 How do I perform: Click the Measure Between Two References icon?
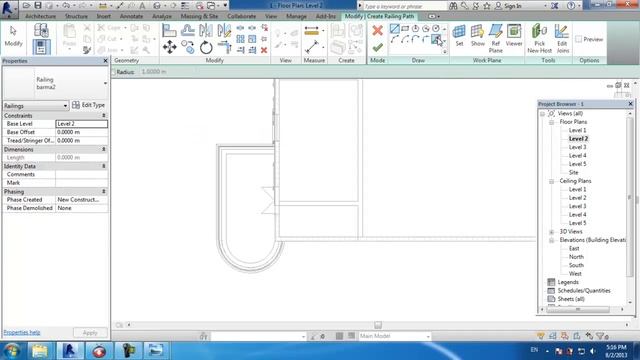click(x=312, y=47)
